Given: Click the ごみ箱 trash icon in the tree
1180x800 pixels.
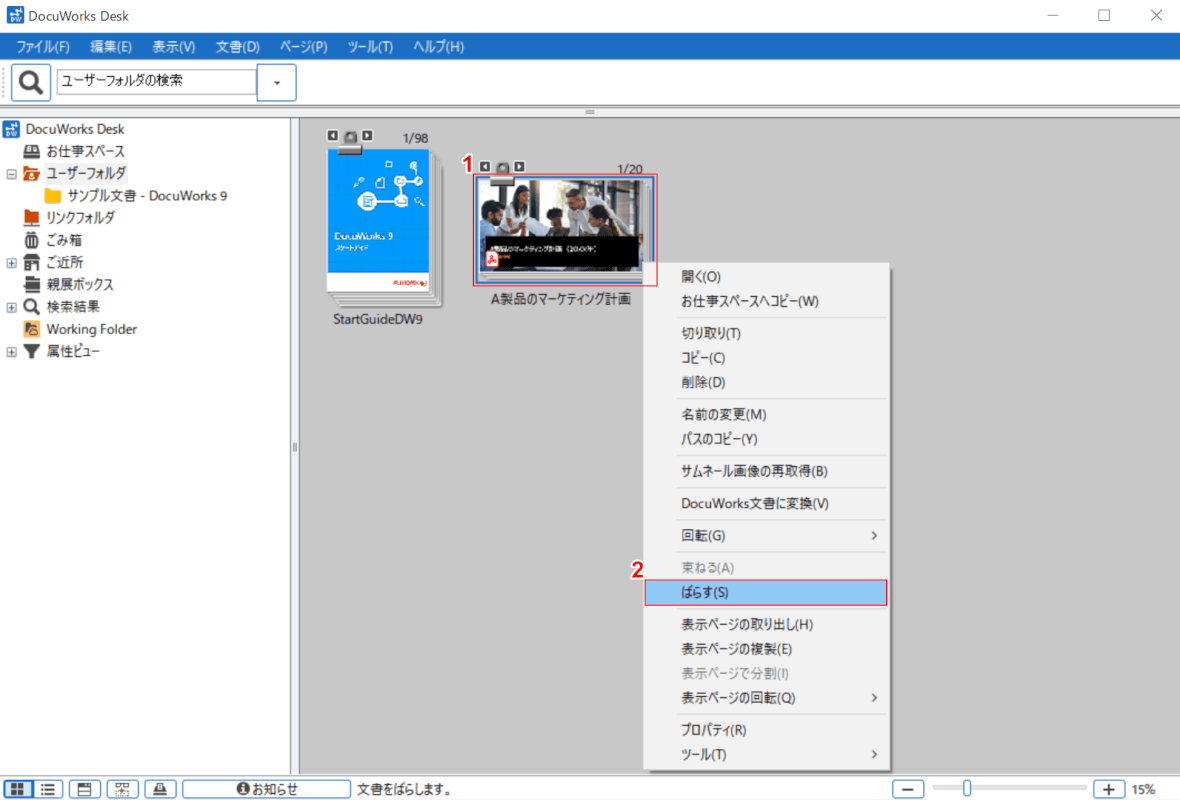Looking at the screenshot, I should [31, 240].
